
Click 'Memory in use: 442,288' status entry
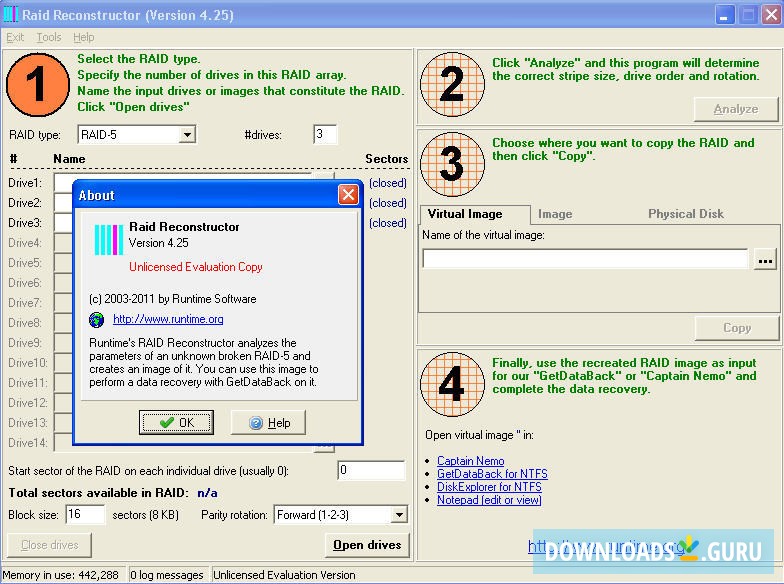coord(60,575)
